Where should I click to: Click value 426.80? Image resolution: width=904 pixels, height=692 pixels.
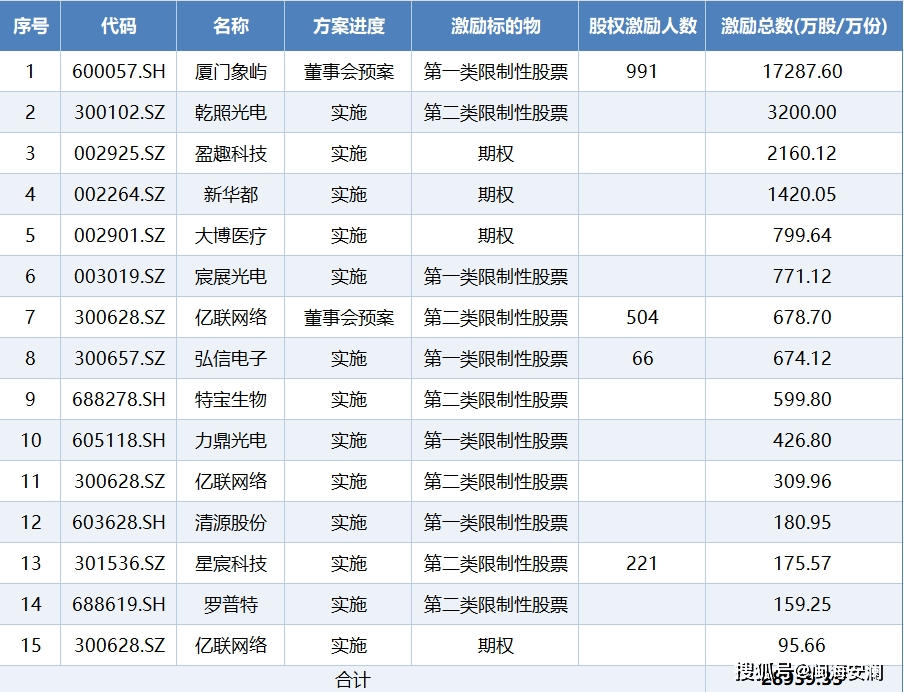click(802, 440)
